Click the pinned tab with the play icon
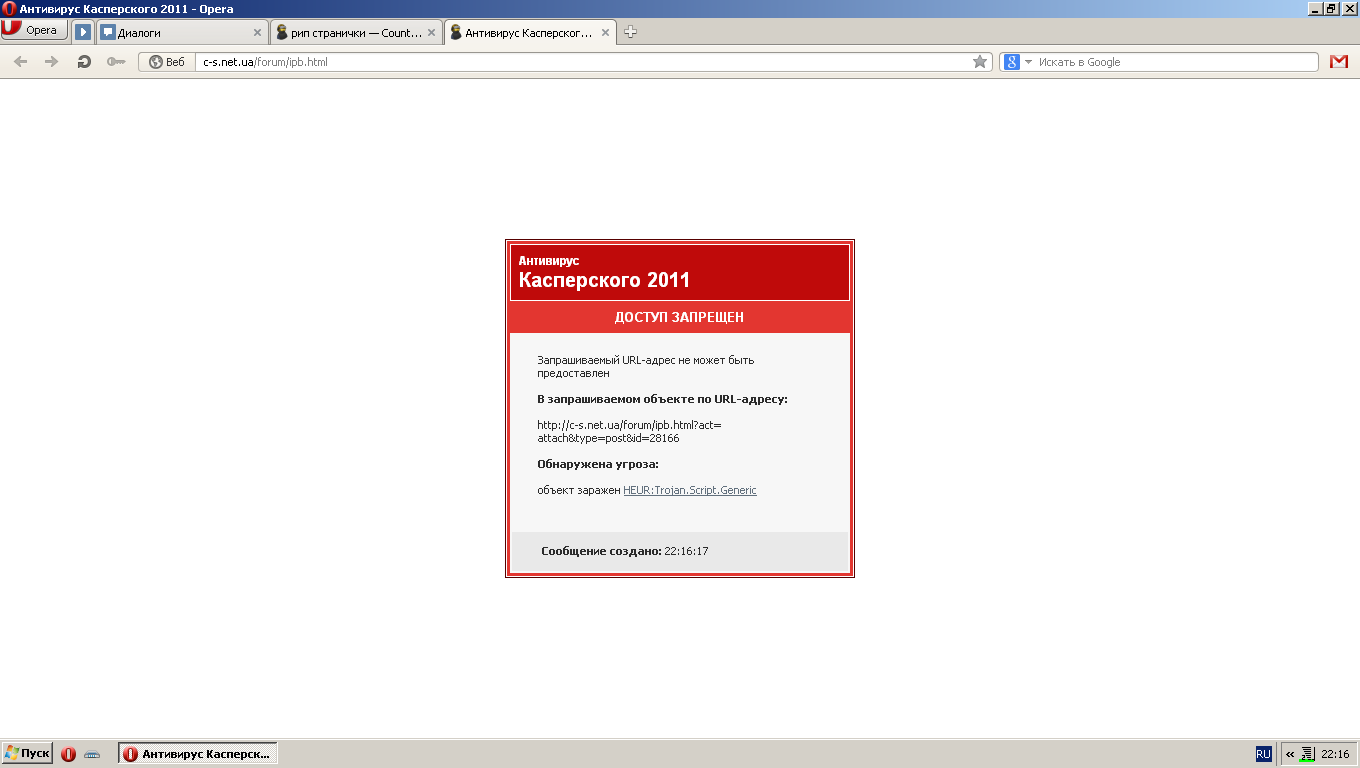The height and width of the screenshot is (768, 1360). [x=83, y=32]
